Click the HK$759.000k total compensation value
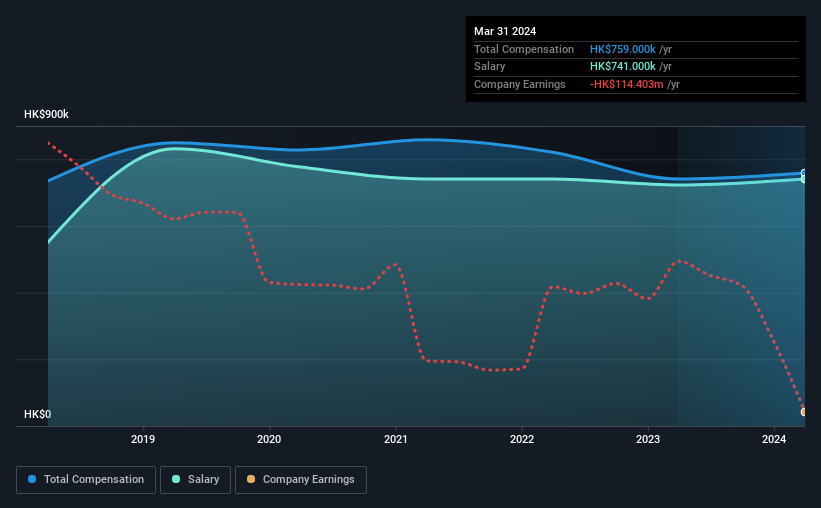This screenshot has width=821, height=508. coord(623,49)
